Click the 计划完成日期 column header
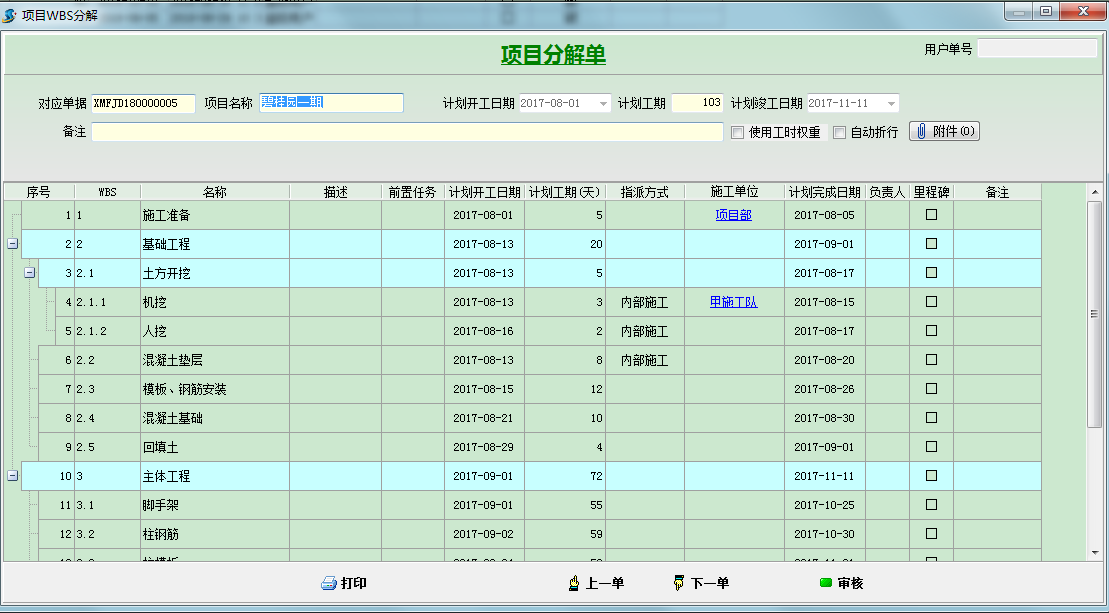Screen dimensions: 1109x613 (824, 192)
